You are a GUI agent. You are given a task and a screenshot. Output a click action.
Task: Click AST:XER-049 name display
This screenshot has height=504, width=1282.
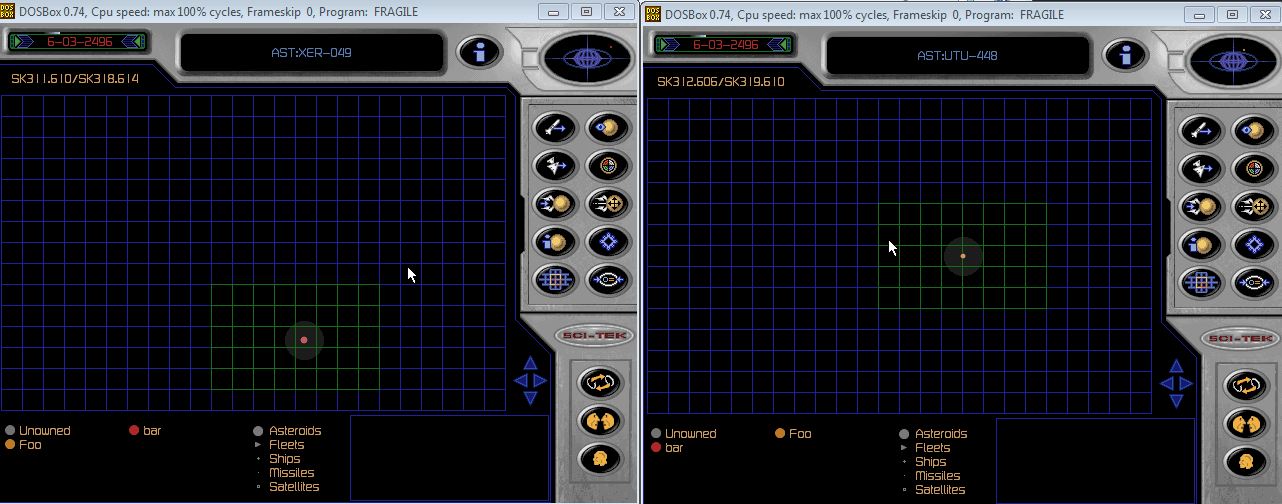tap(311, 52)
